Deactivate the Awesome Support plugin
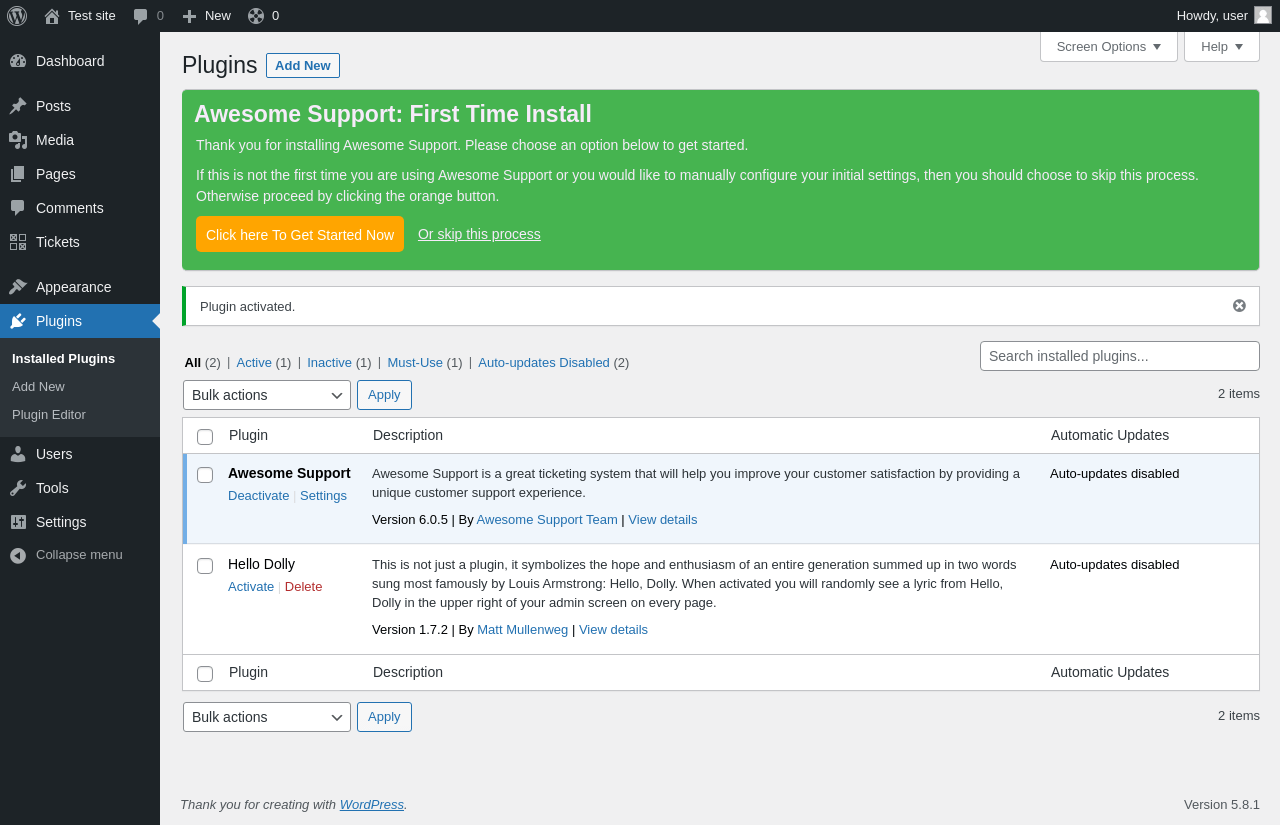Screen dimensions: 1280x825 (258, 495)
